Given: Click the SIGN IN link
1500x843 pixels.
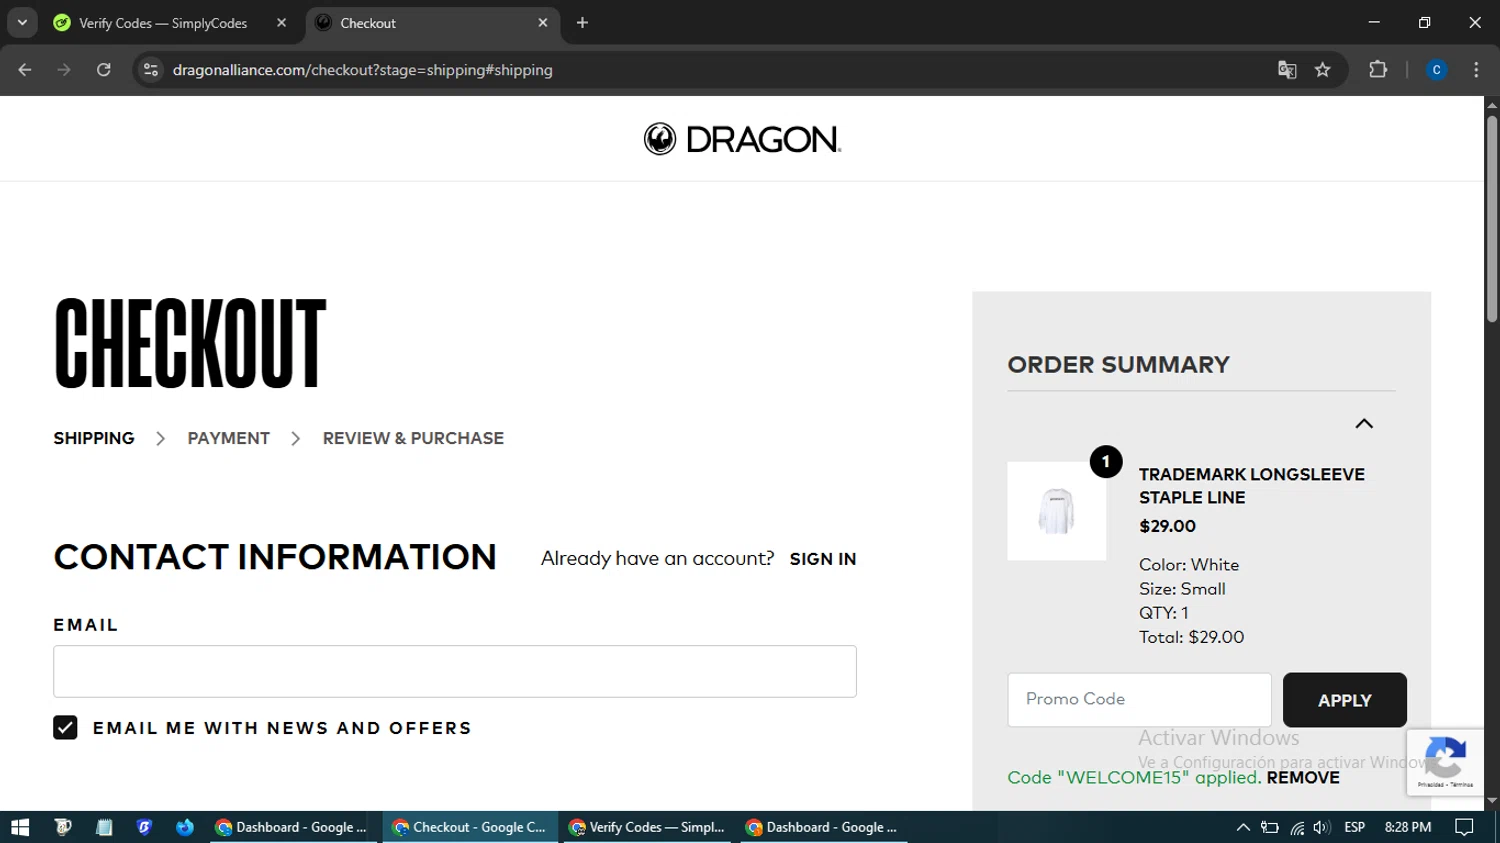Looking at the screenshot, I should click(823, 559).
